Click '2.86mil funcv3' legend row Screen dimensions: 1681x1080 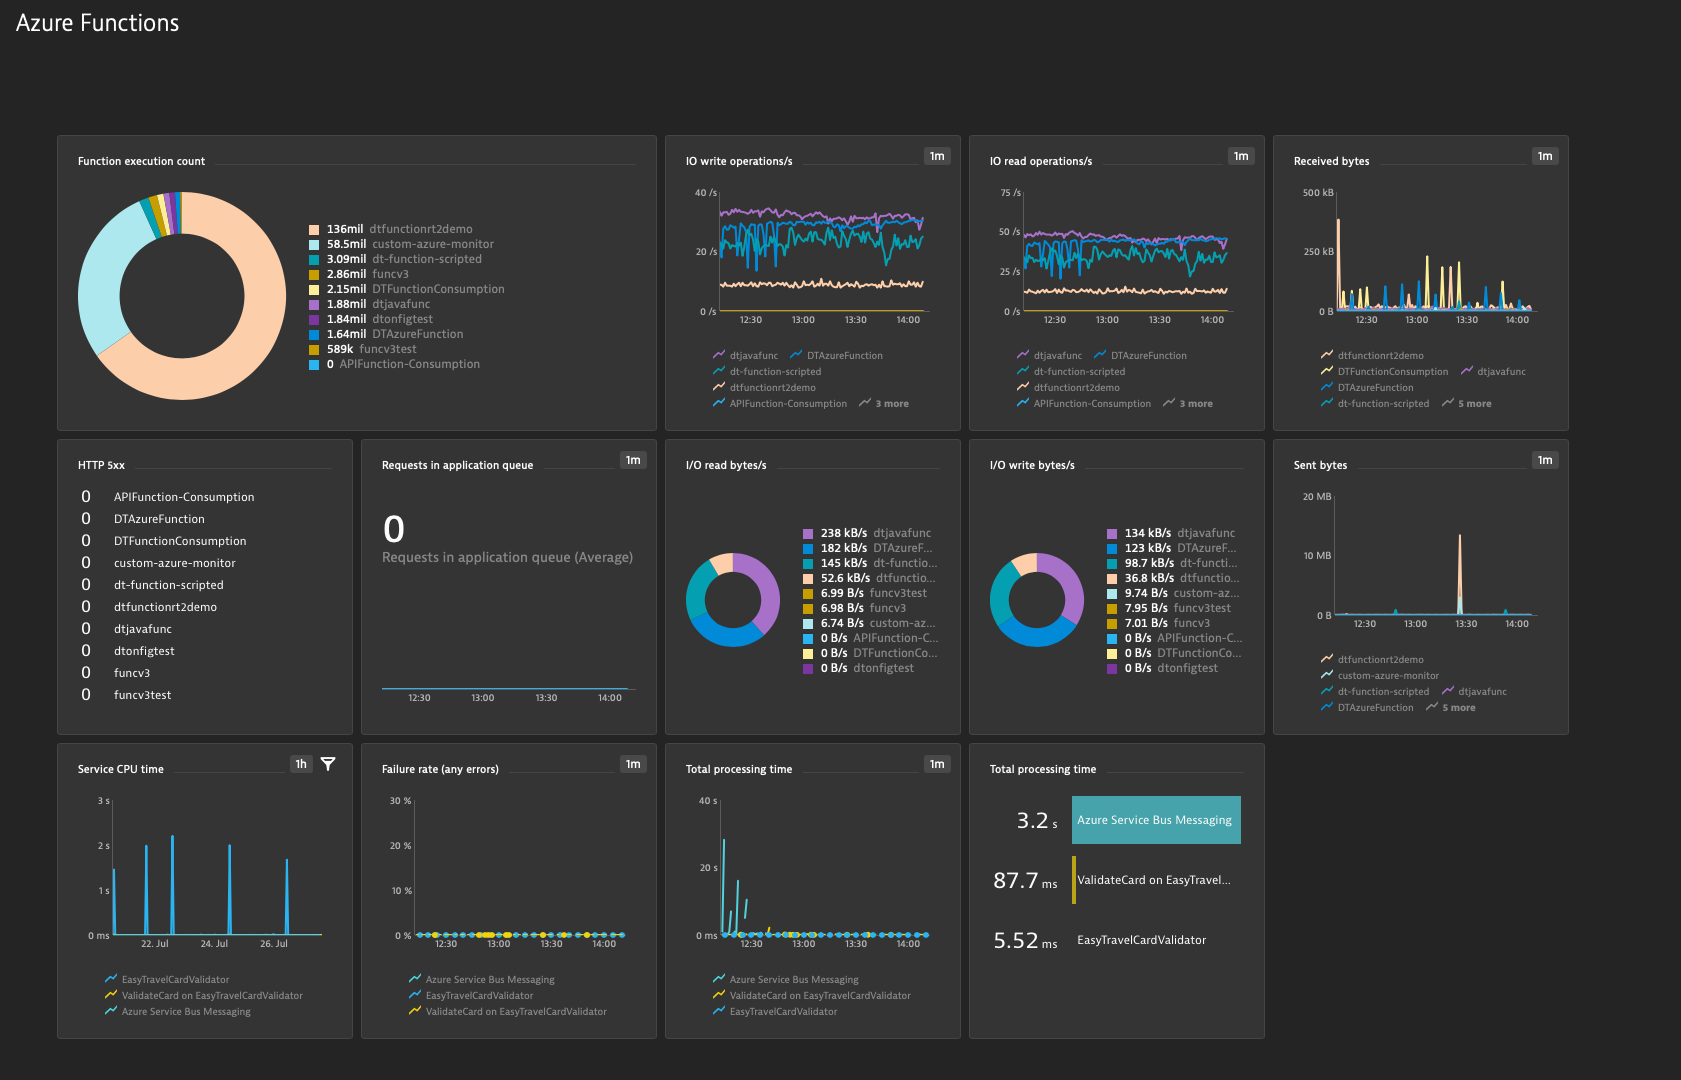[x=359, y=274]
